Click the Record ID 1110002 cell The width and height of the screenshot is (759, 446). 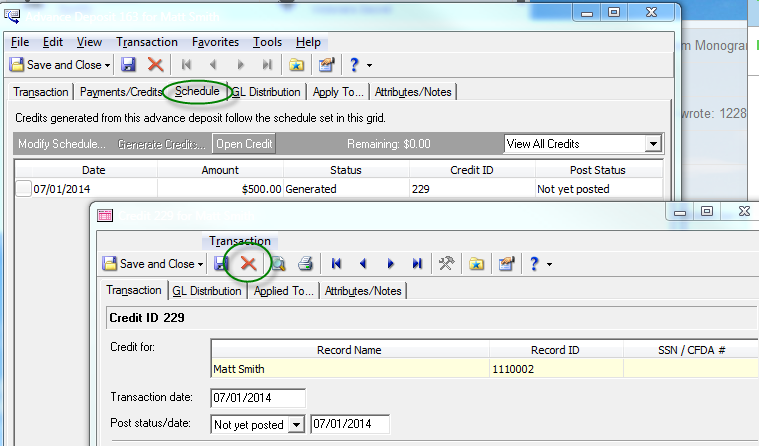556,369
